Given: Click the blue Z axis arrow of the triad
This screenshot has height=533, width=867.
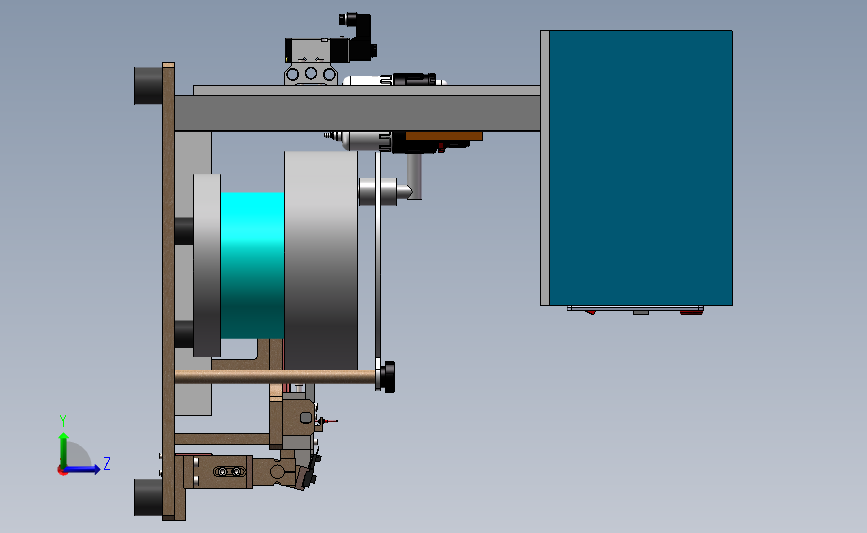Looking at the screenshot, I should point(83,469).
